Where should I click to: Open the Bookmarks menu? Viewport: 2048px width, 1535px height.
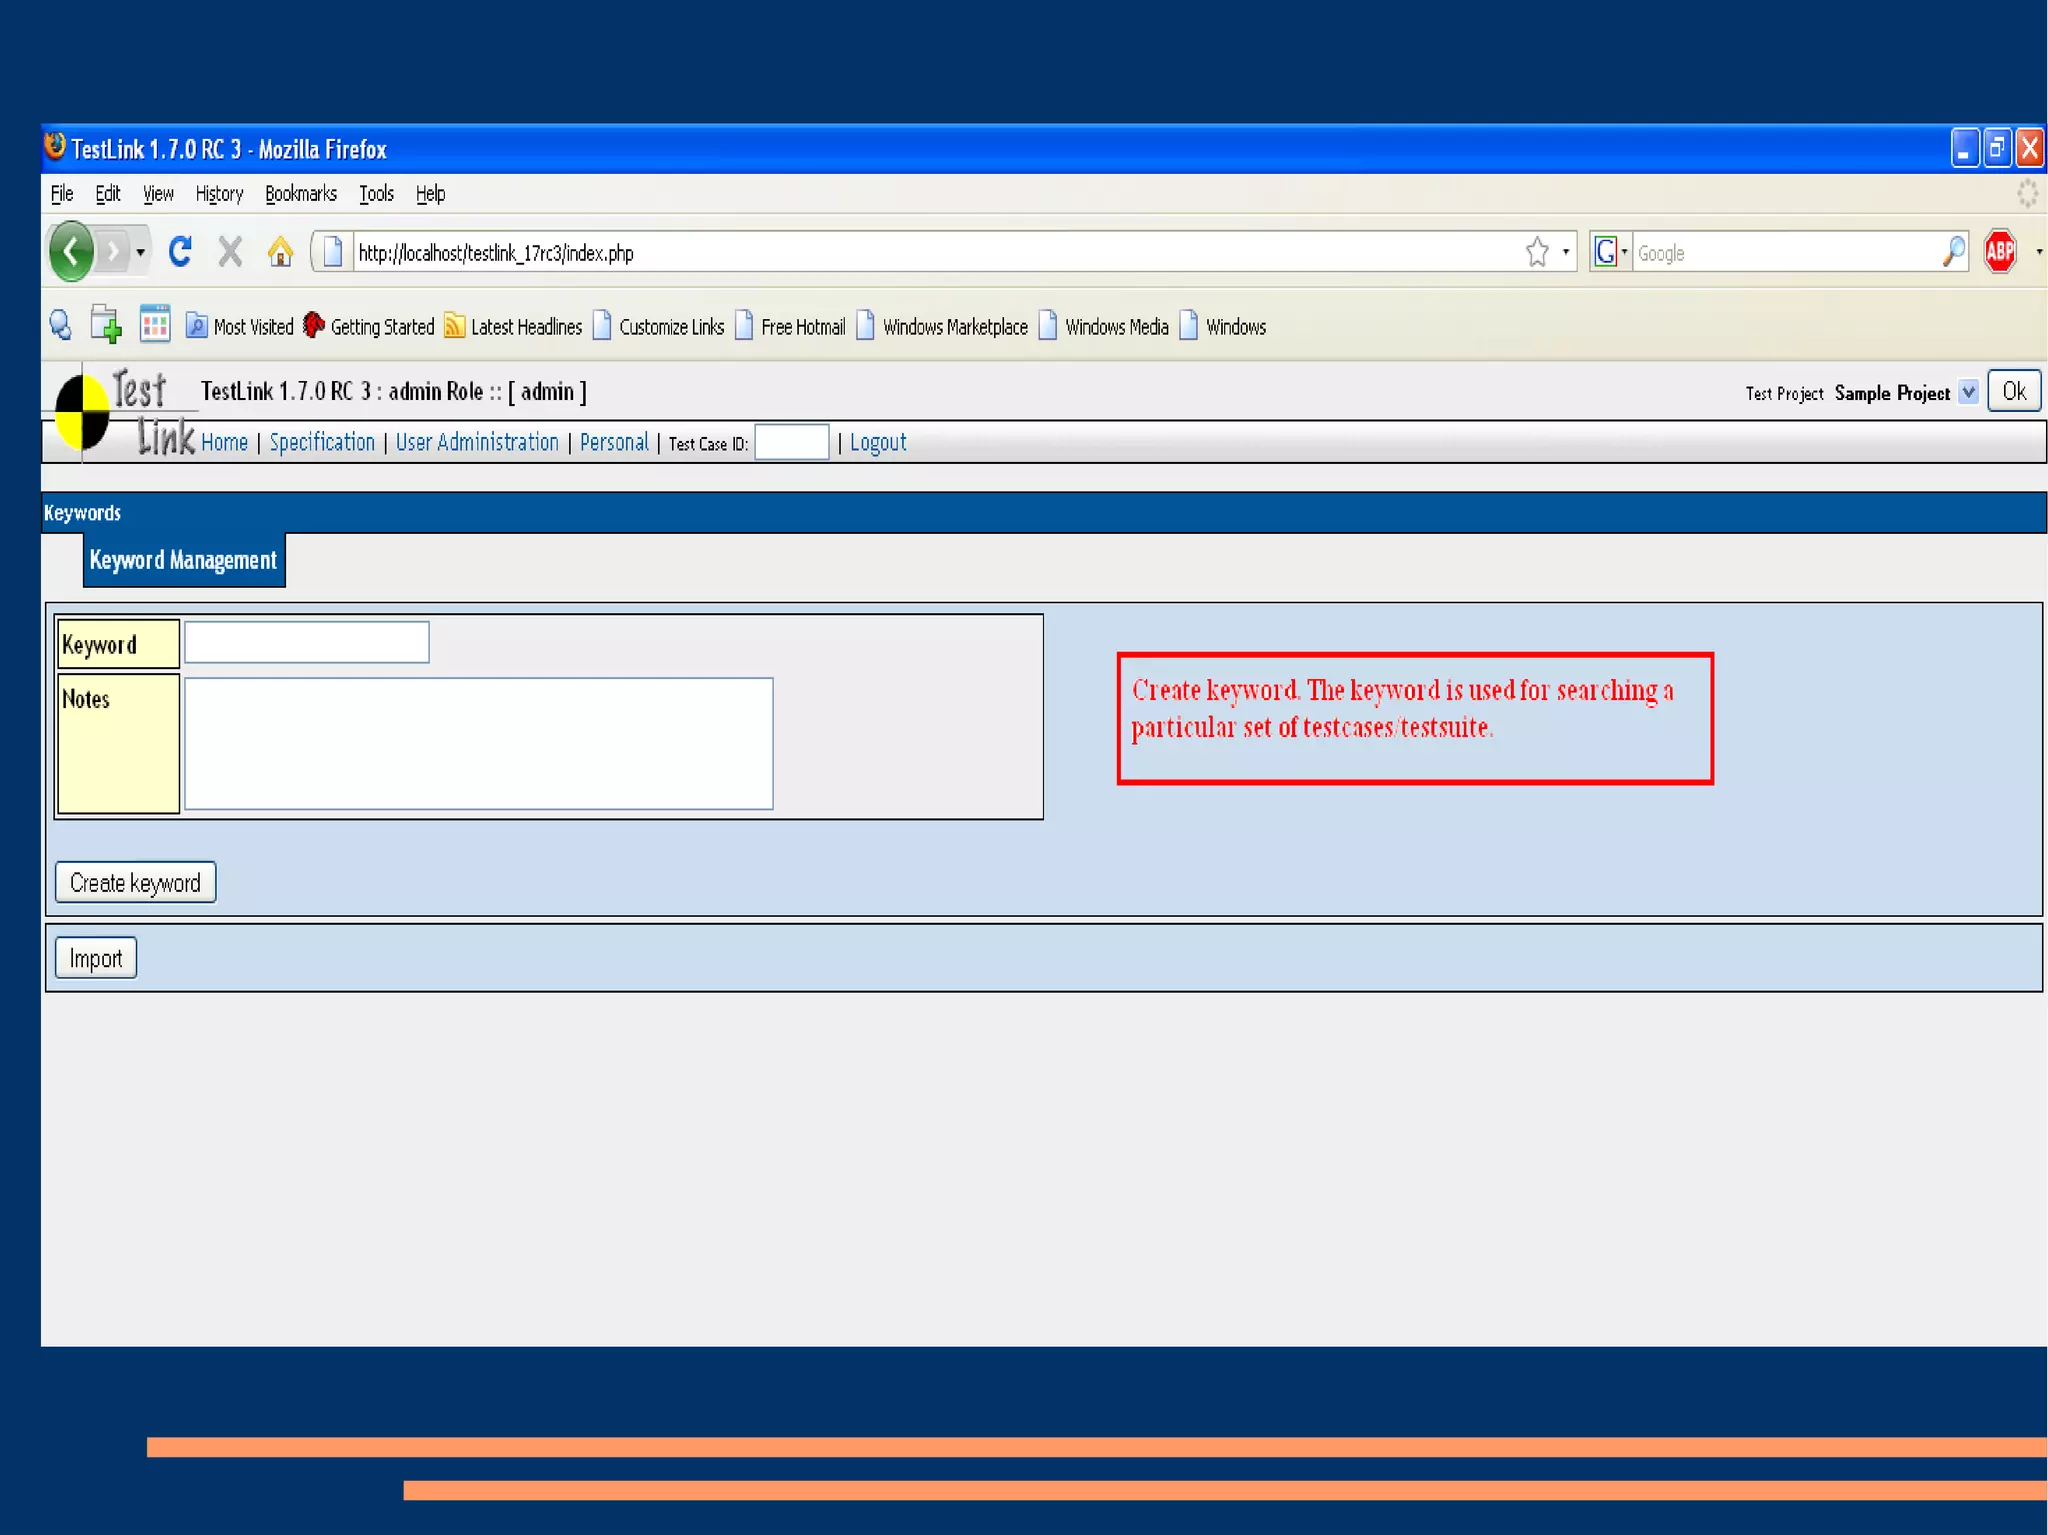(301, 194)
